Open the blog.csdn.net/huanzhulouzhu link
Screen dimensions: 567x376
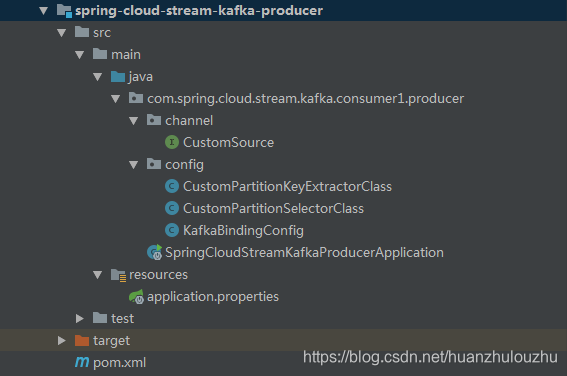430,357
